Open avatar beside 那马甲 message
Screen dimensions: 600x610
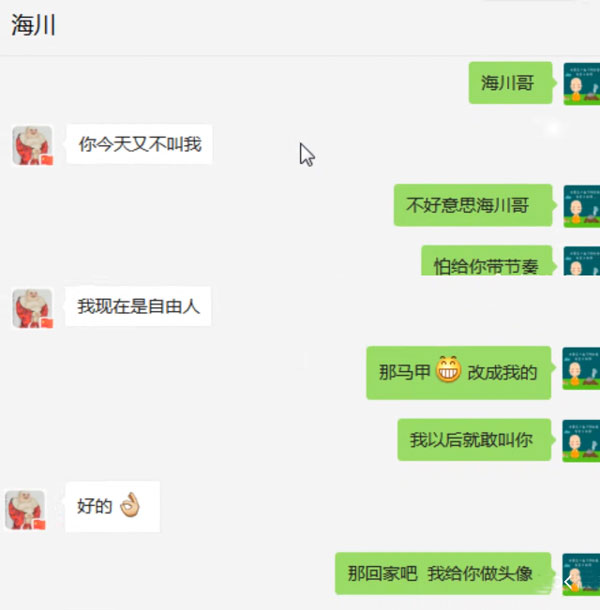[581, 368]
